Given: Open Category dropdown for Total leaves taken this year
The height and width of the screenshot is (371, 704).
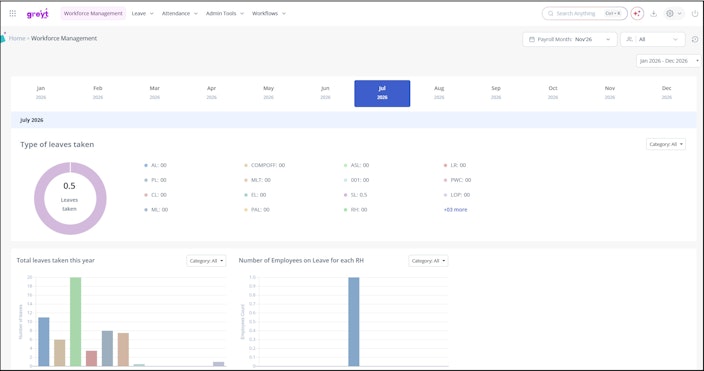Looking at the screenshot, I should tap(206, 261).
